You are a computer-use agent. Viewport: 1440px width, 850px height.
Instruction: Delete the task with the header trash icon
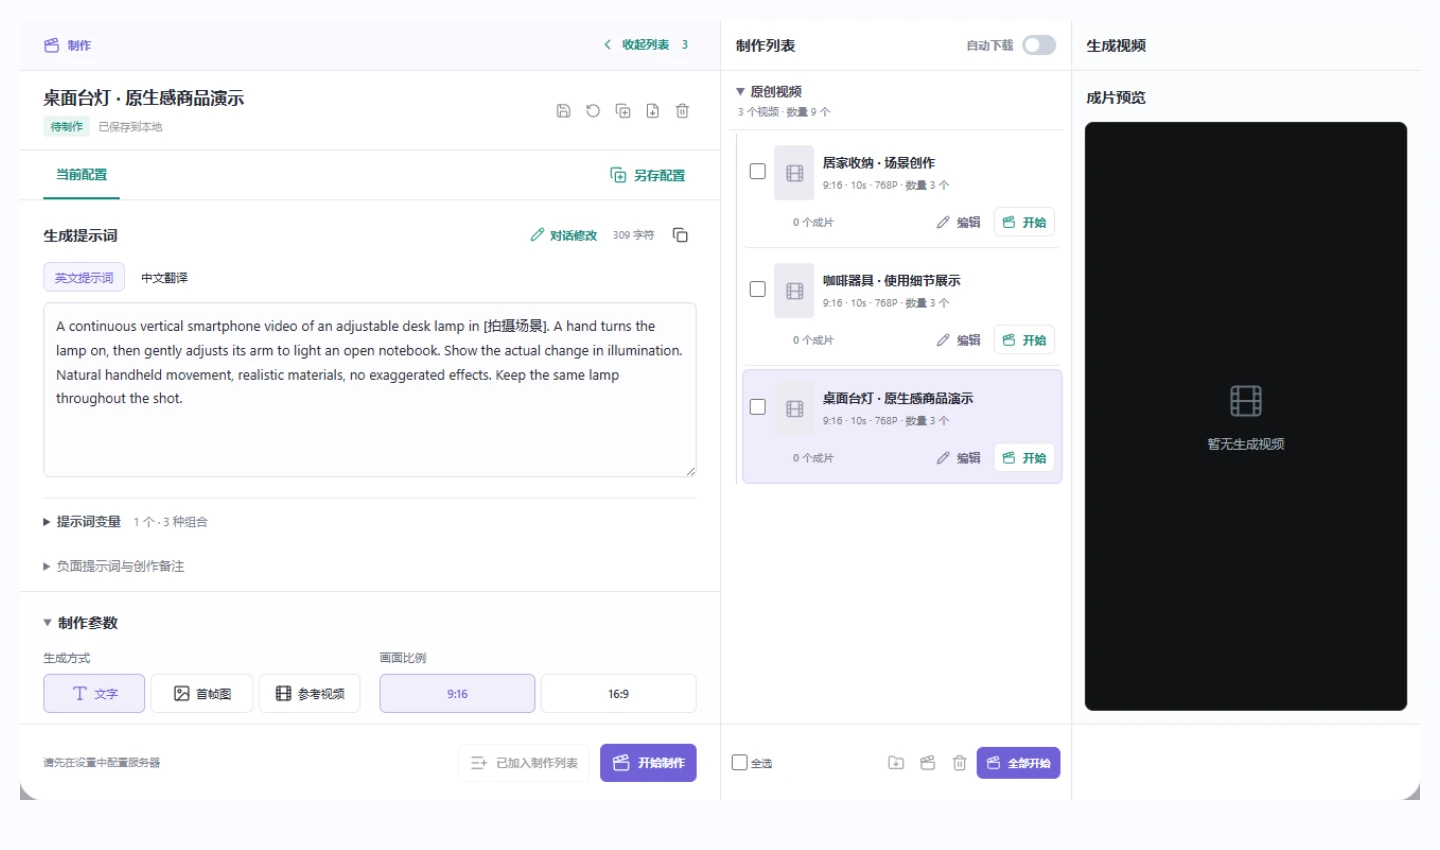(682, 111)
